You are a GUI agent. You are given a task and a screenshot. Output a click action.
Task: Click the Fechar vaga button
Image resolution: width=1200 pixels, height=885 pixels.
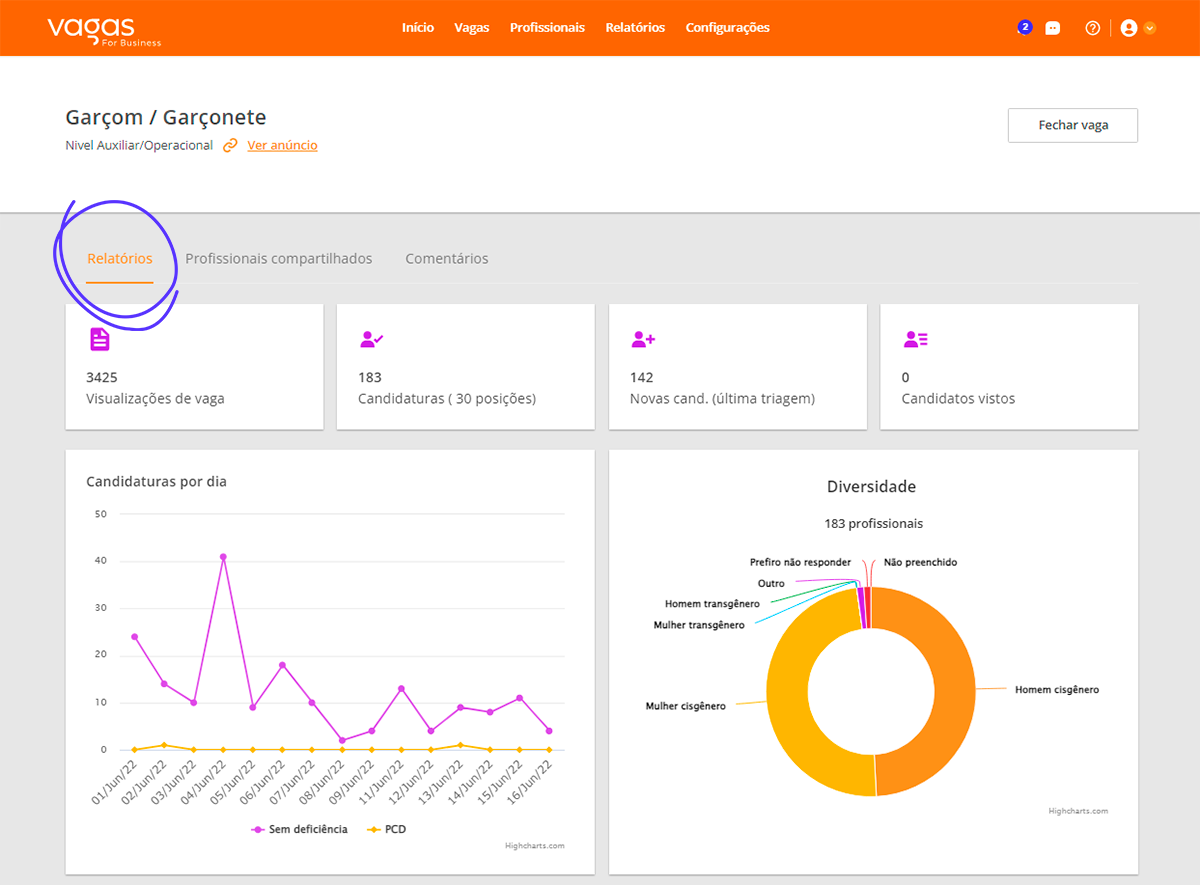click(1073, 125)
